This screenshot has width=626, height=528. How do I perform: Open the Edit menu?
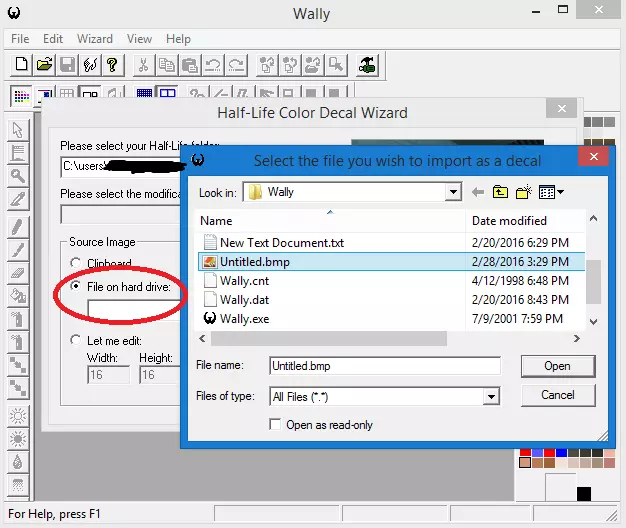(x=53, y=39)
